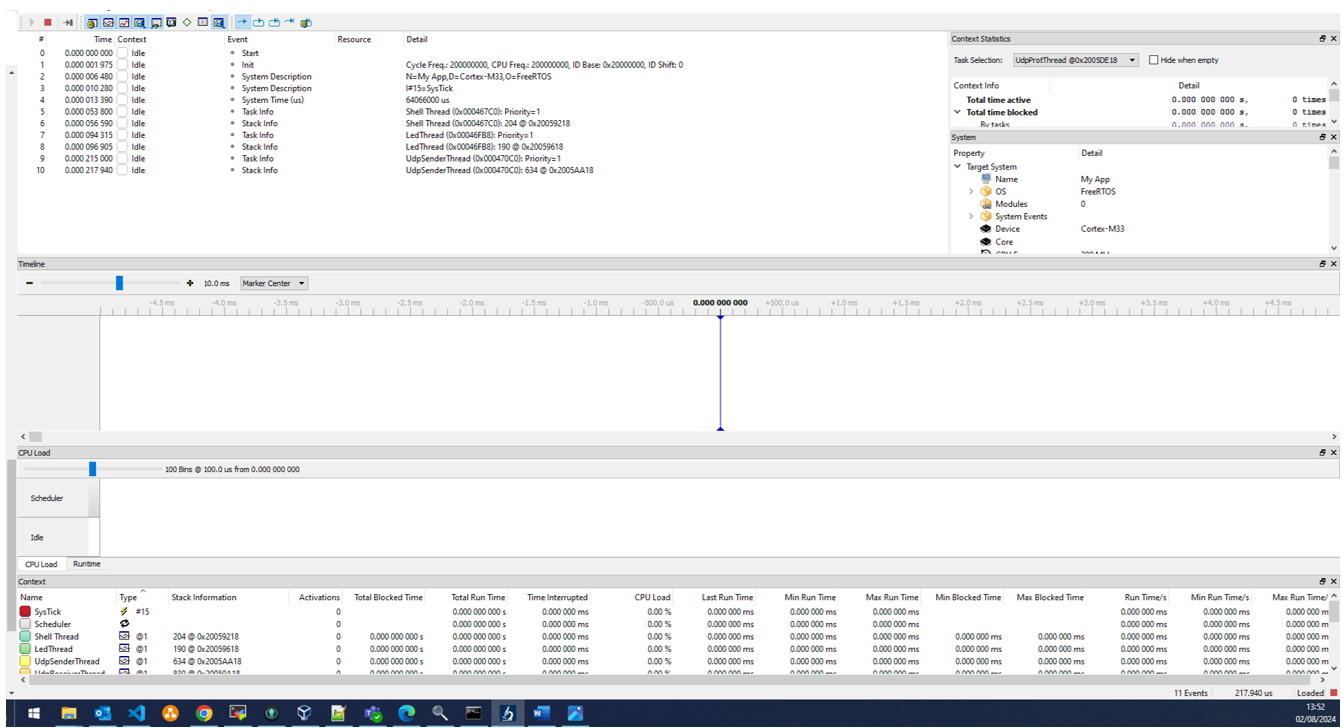This screenshot has height=728, width=1343.
Task: Expand the OS FreeRTOS tree node
Action: click(x=971, y=191)
